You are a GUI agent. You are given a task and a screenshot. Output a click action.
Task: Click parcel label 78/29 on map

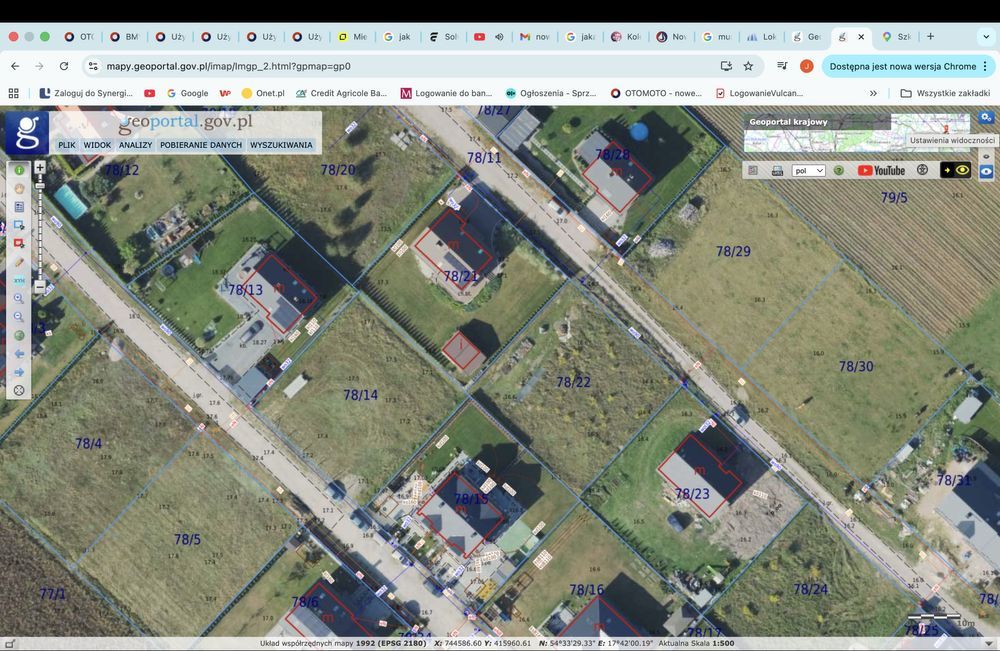[733, 251]
